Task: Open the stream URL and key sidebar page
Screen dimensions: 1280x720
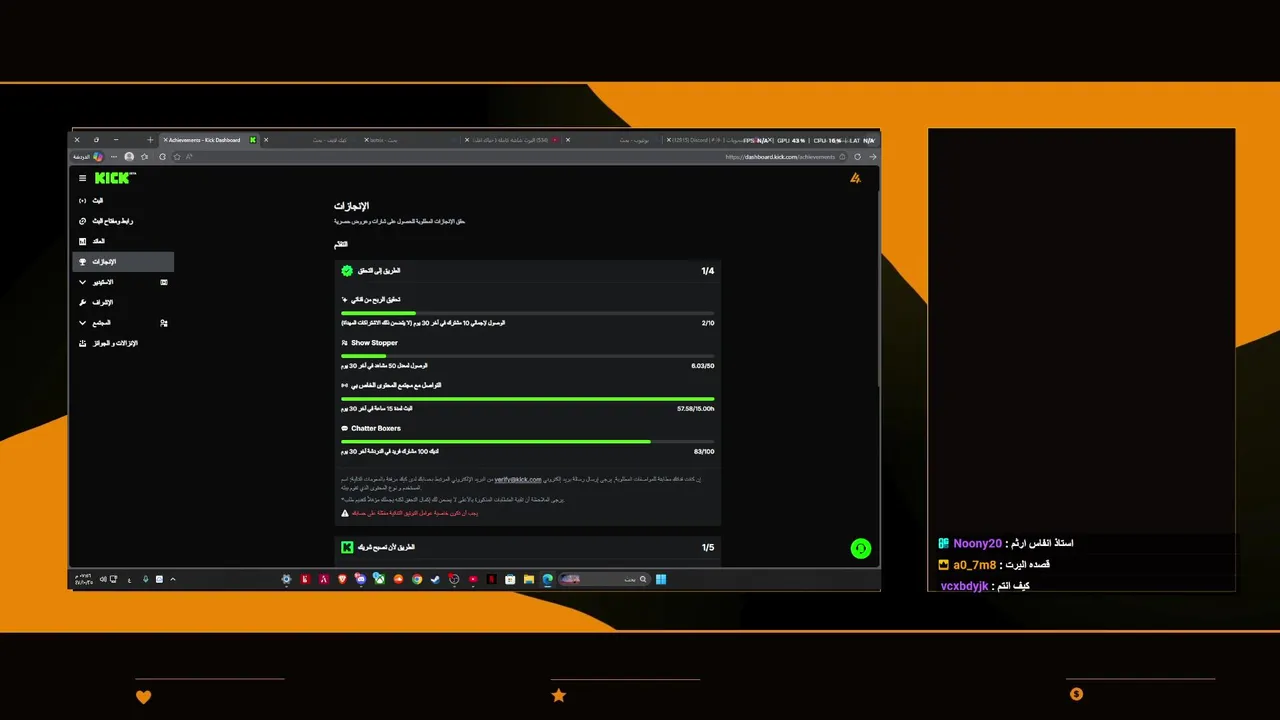Action: (123, 221)
